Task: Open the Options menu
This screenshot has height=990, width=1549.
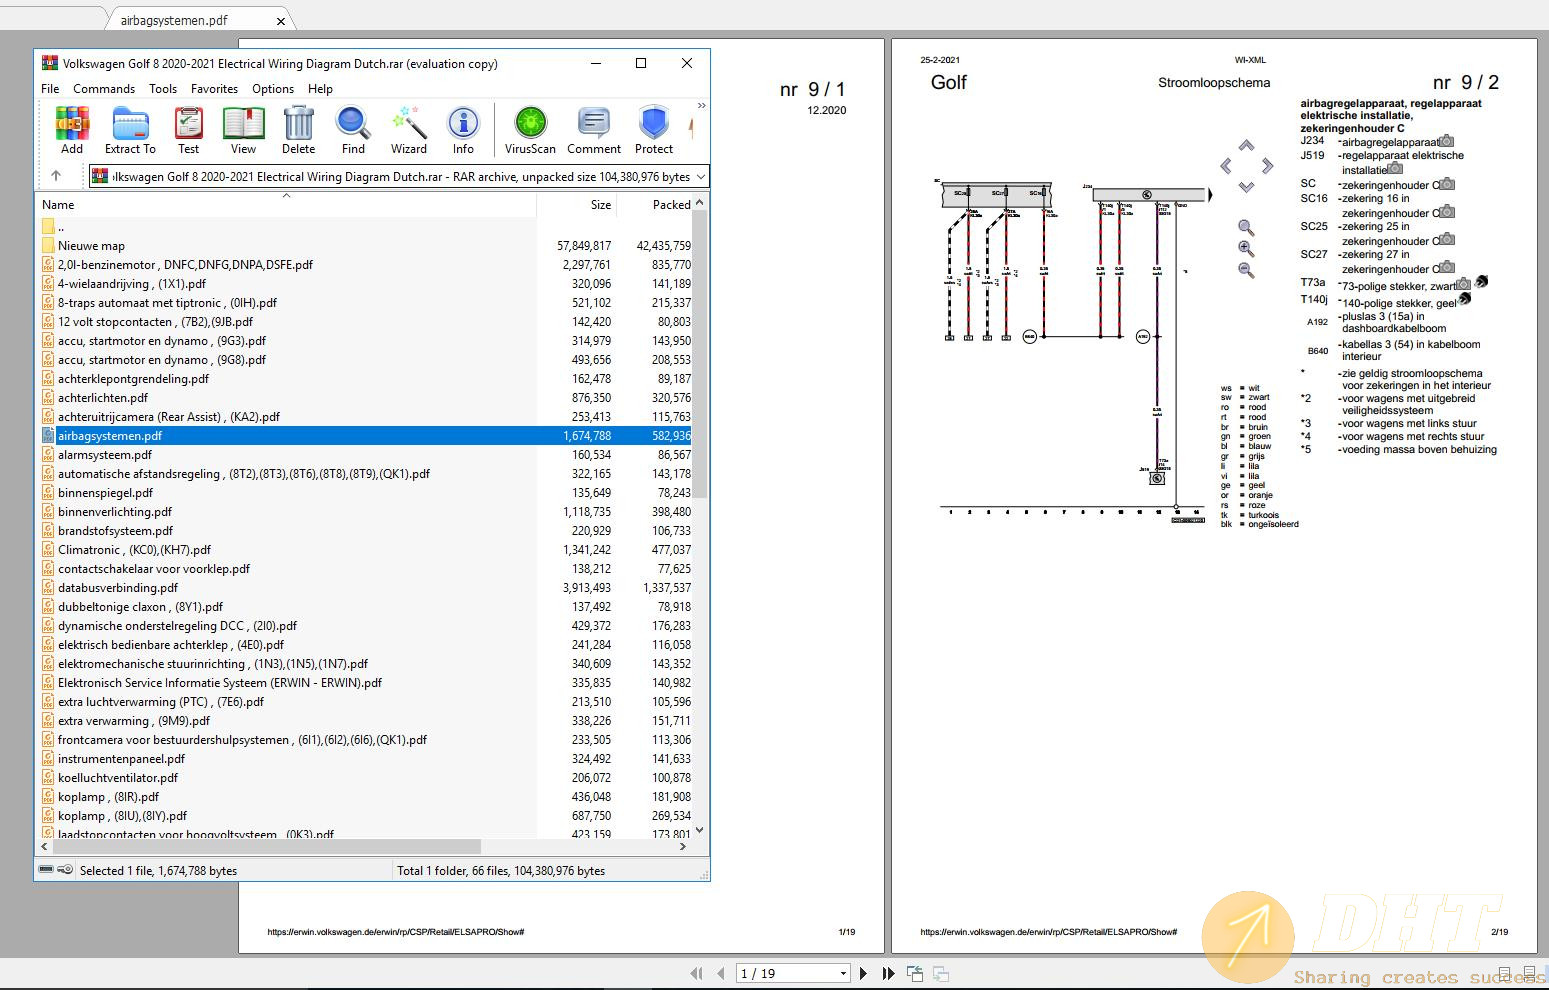Action: [273, 88]
